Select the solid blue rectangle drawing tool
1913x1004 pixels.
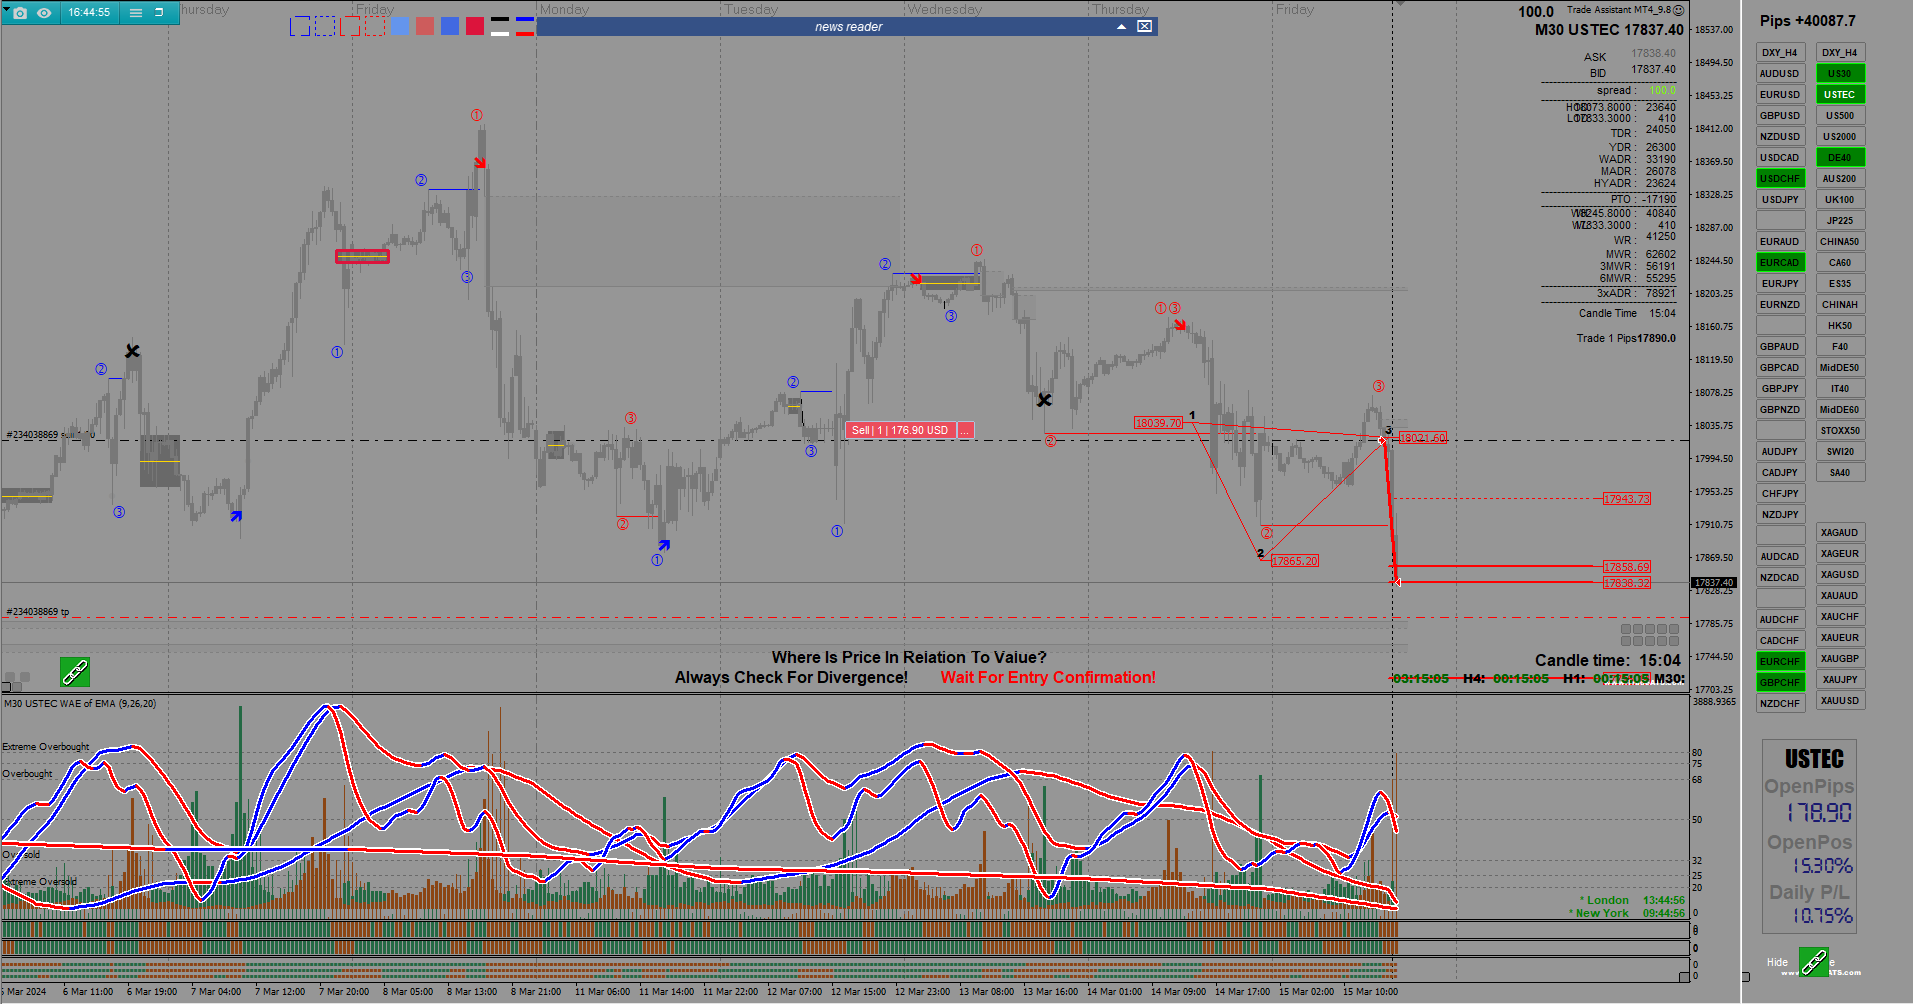(x=300, y=26)
